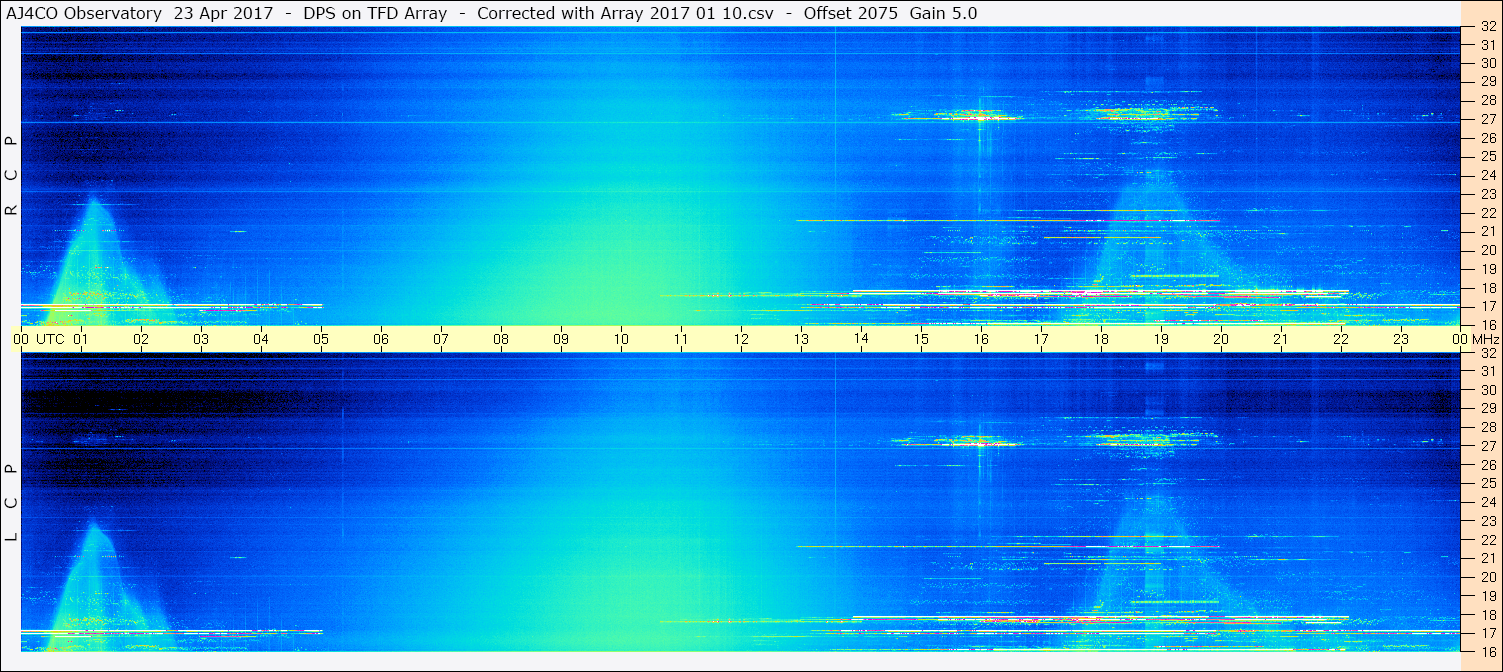Screen dimensions: 1503x672
Task: Select hour 17 on the UTC time axis
Action: coord(1041,339)
